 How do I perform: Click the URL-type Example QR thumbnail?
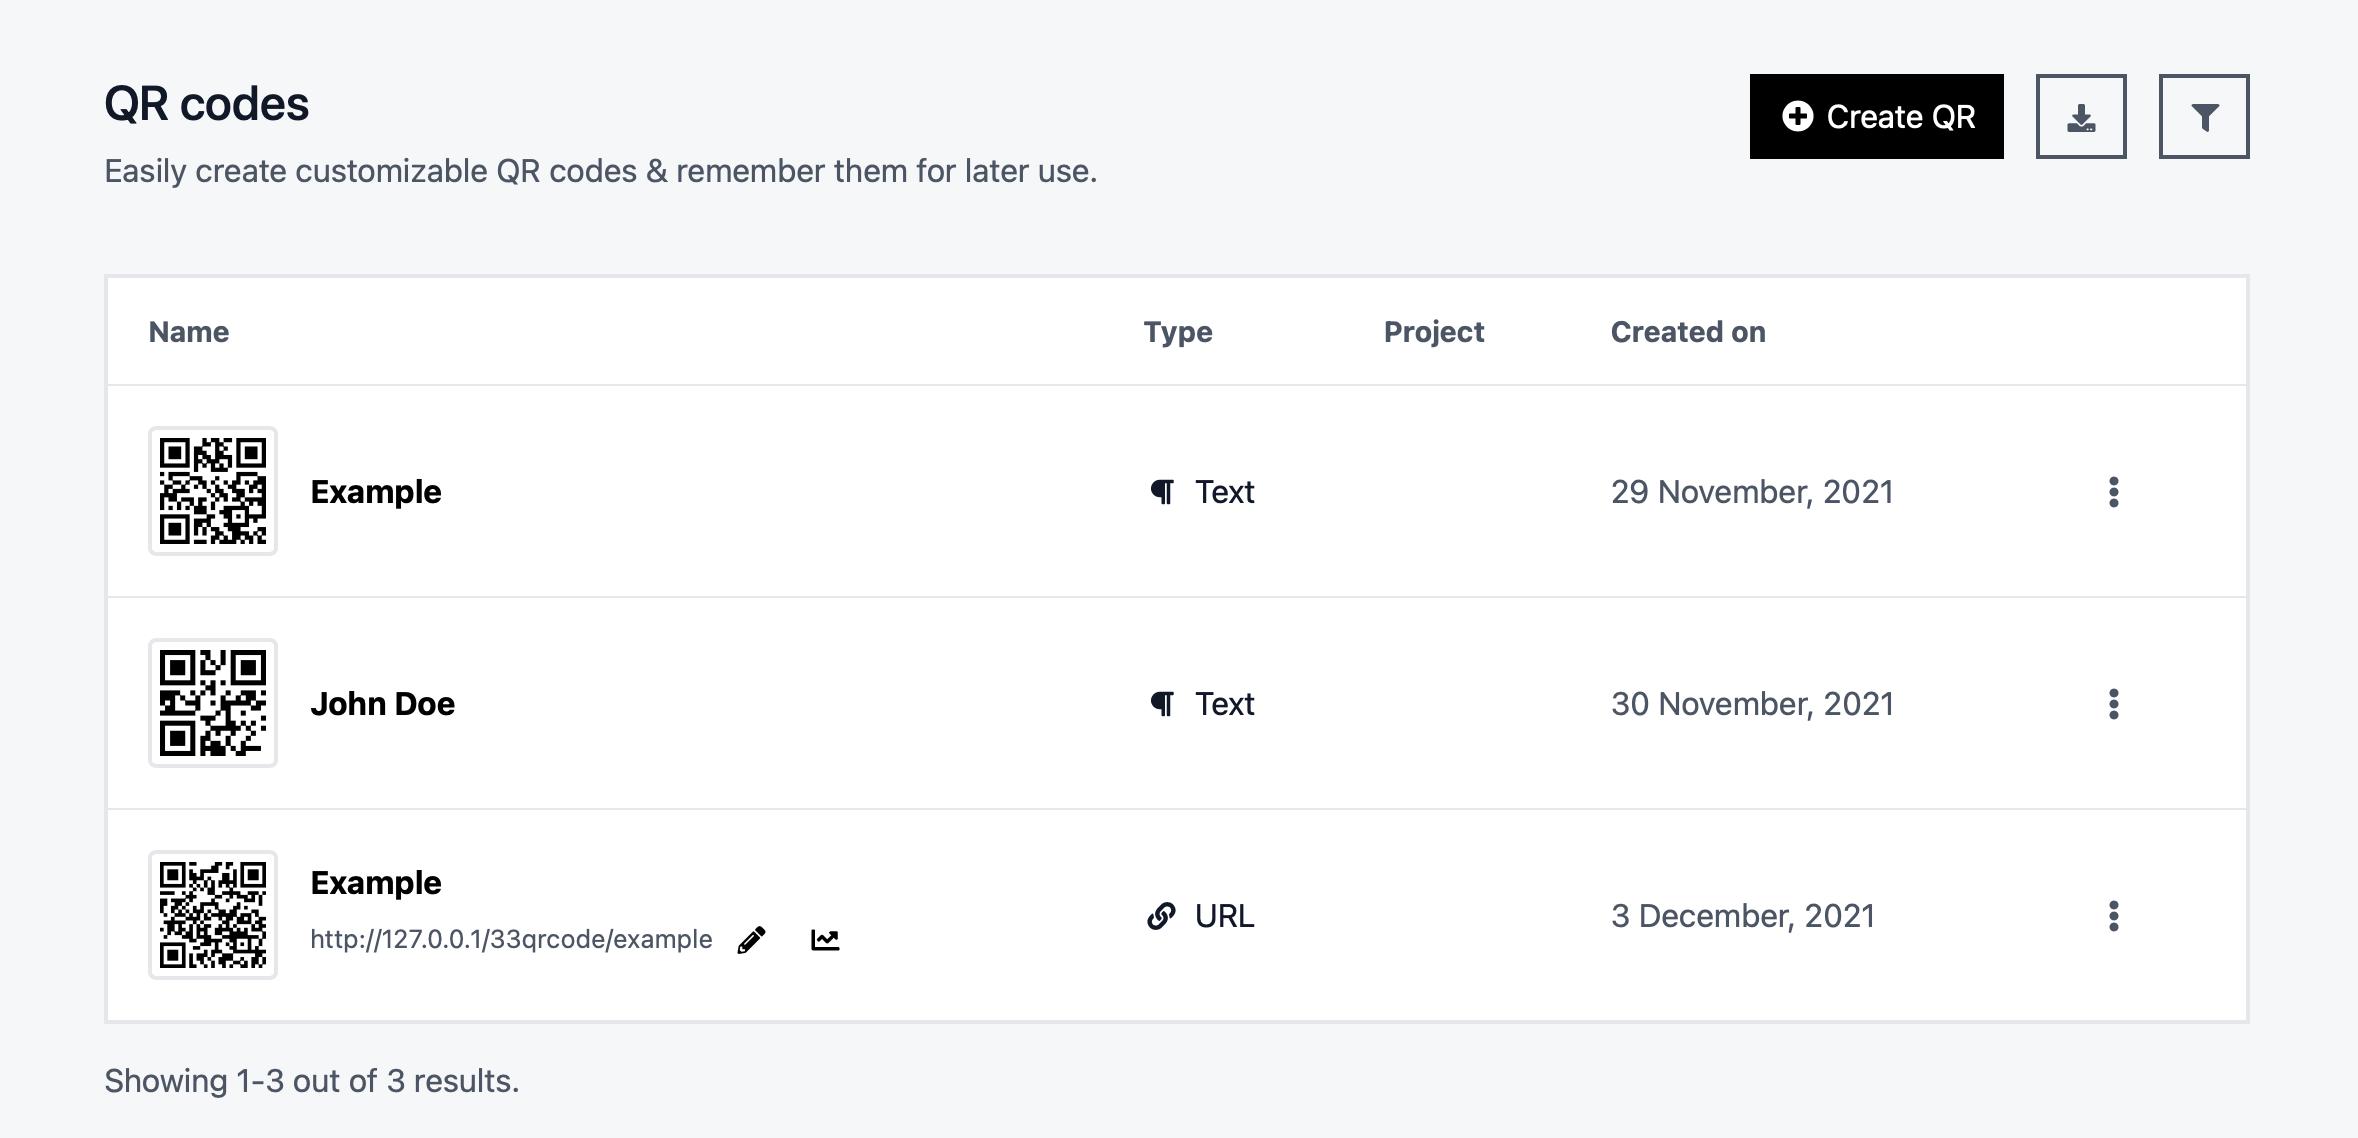213,915
